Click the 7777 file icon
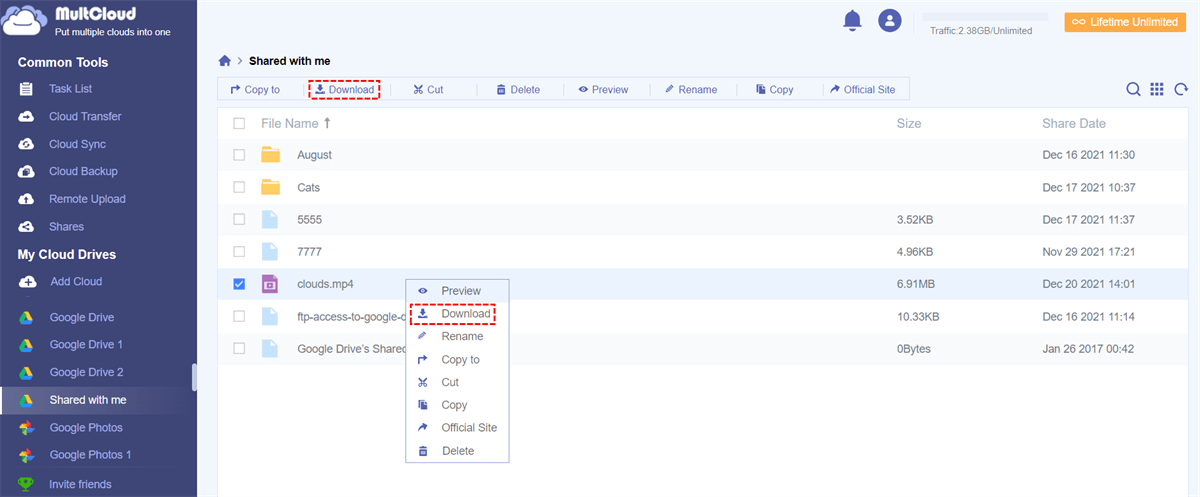1200x497 pixels. click(x=269, y=251)
